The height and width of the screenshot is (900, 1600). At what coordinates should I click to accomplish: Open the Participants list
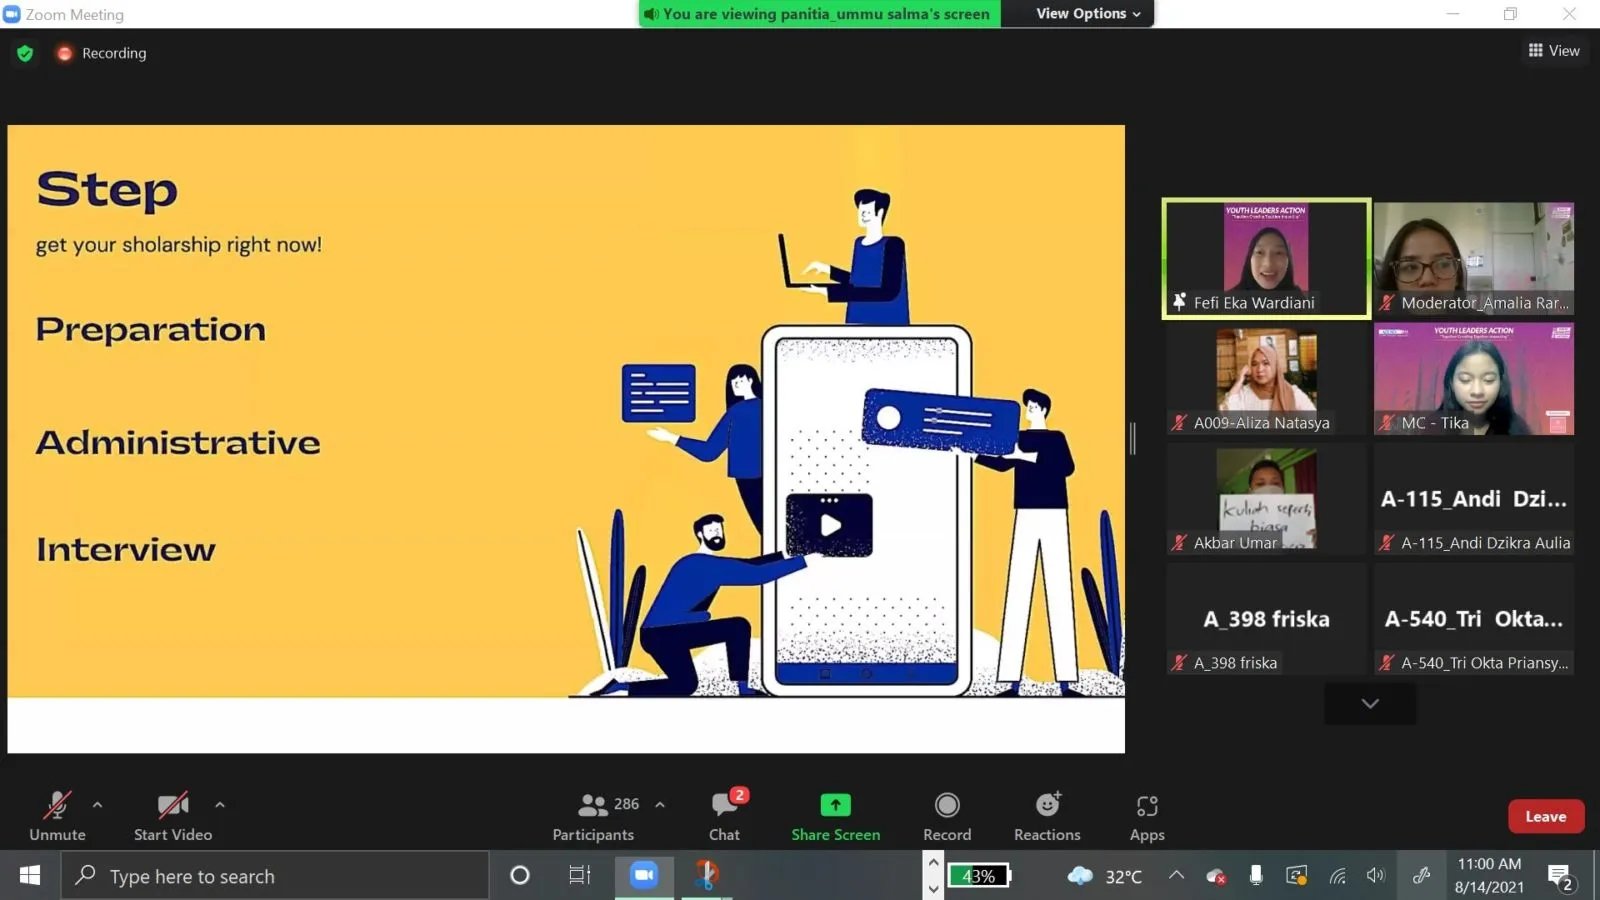point(596,815)
